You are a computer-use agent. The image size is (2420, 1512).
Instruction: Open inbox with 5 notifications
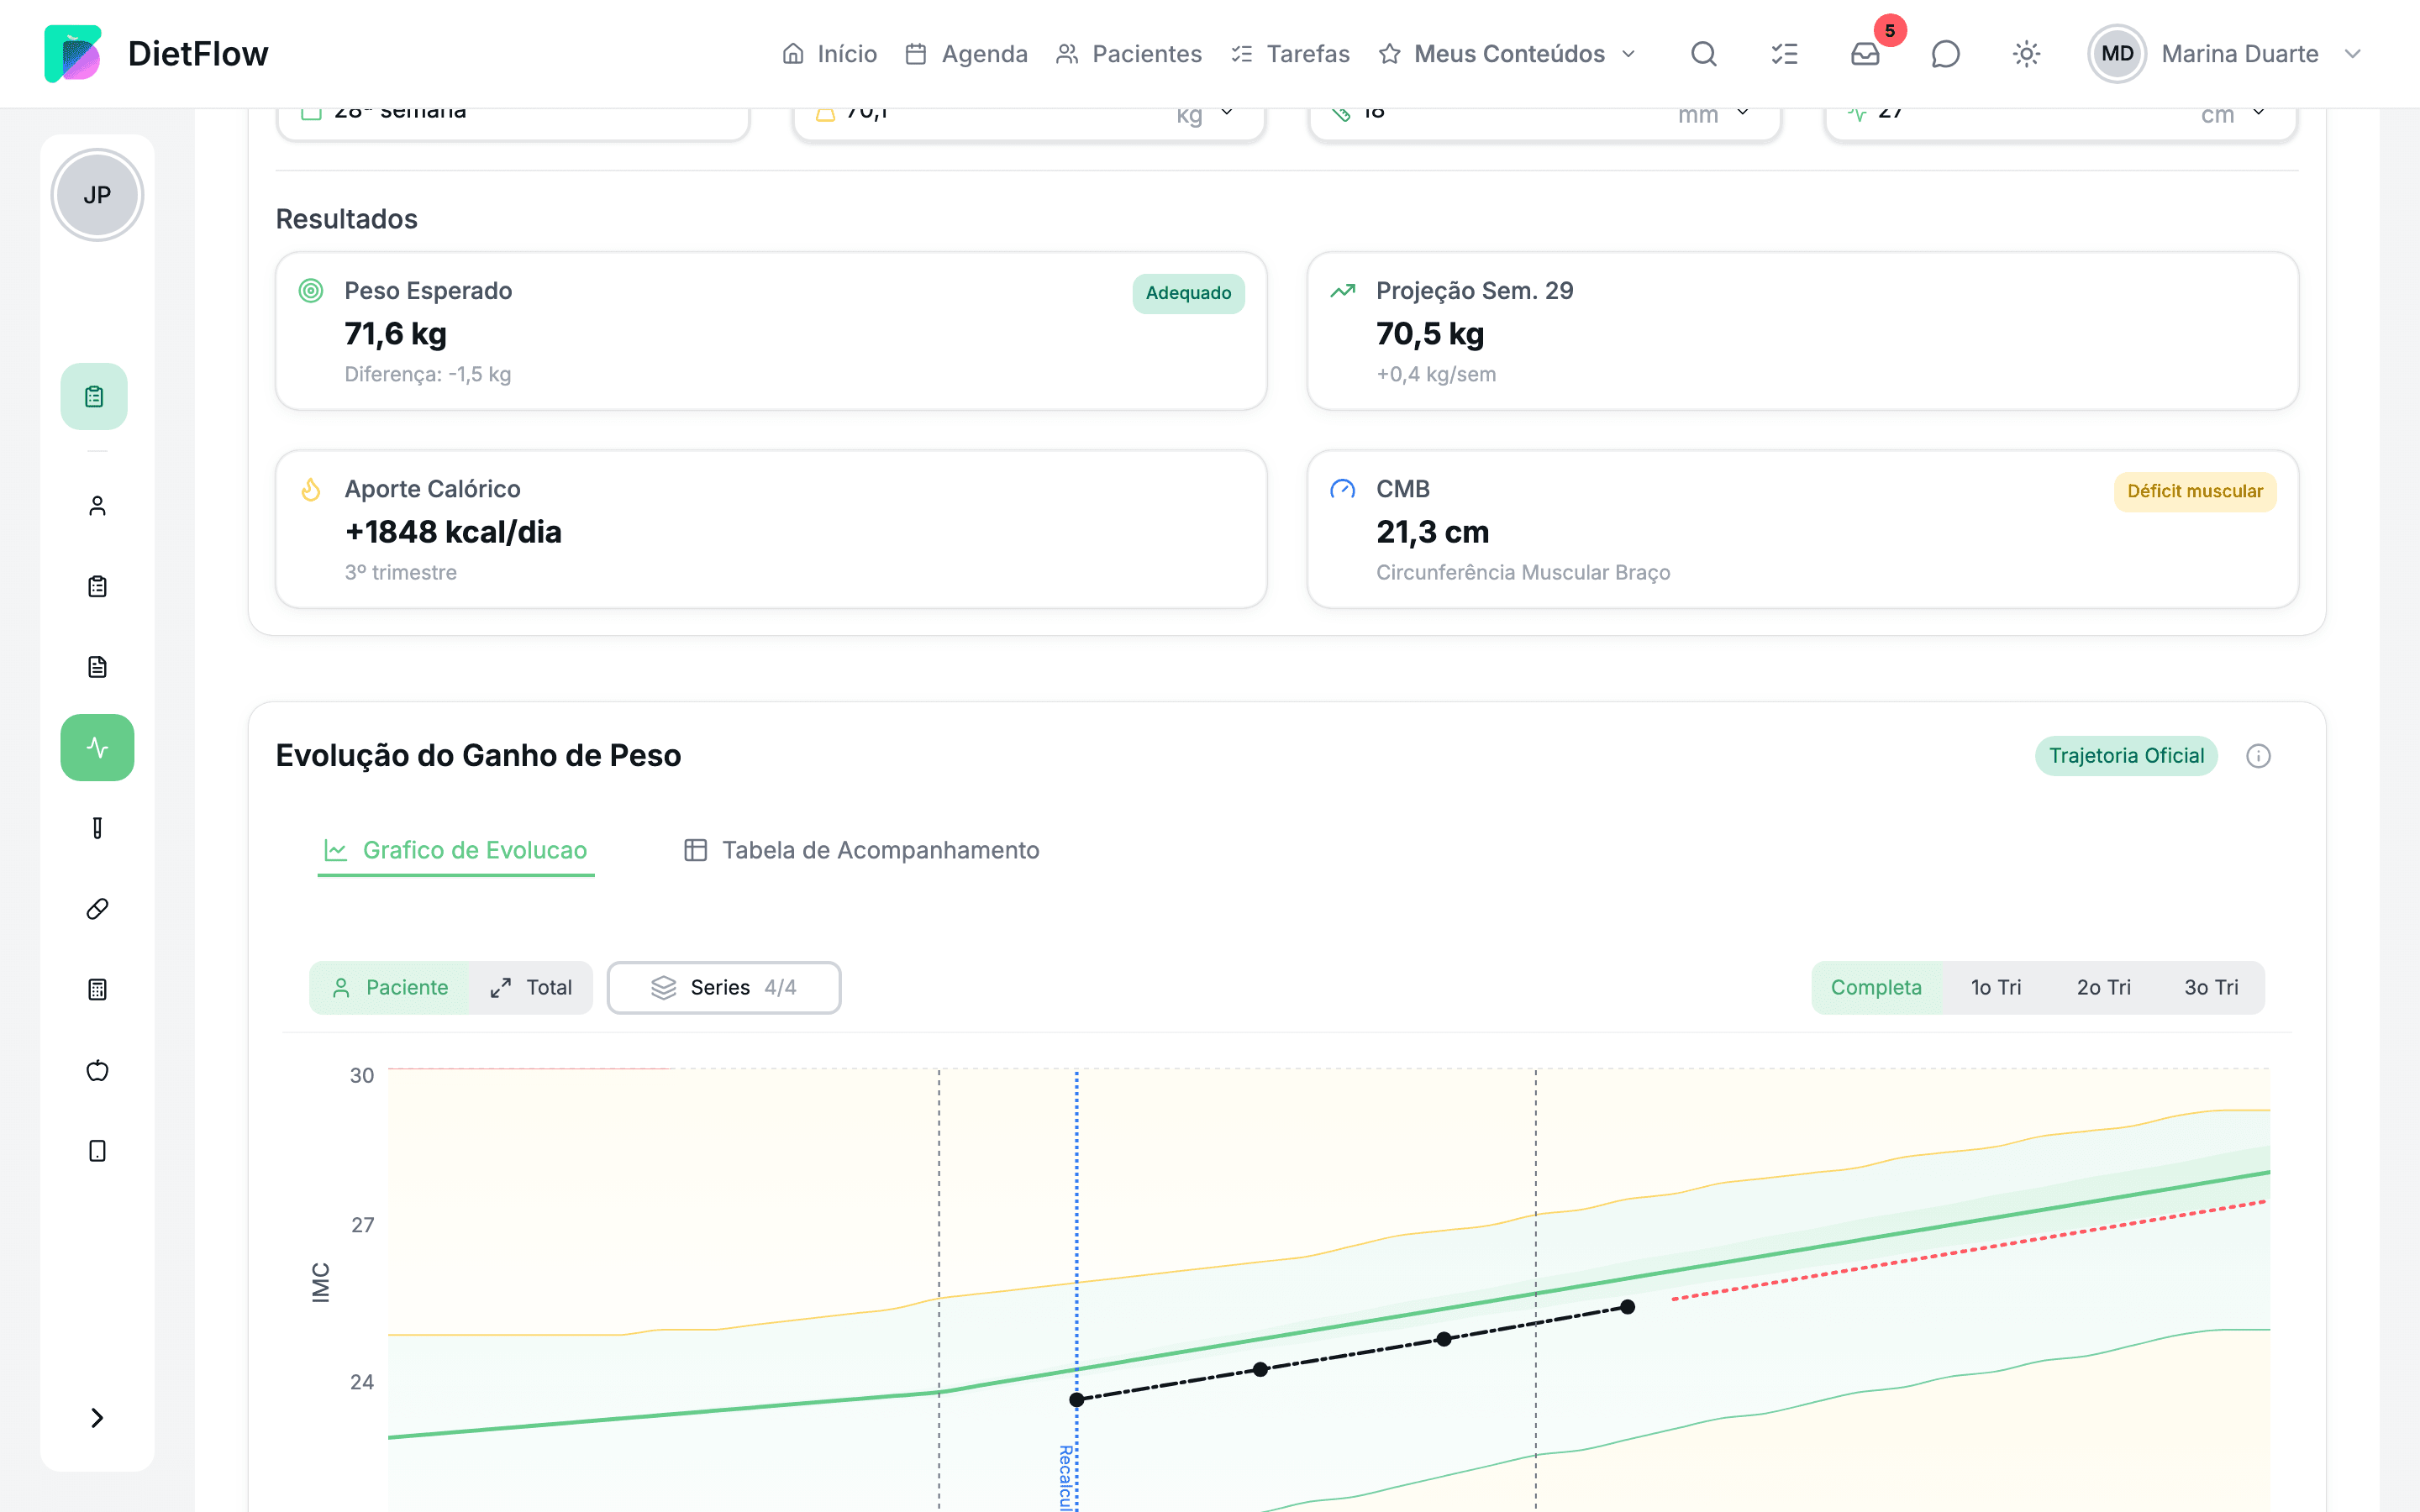tap(1865, 54)
